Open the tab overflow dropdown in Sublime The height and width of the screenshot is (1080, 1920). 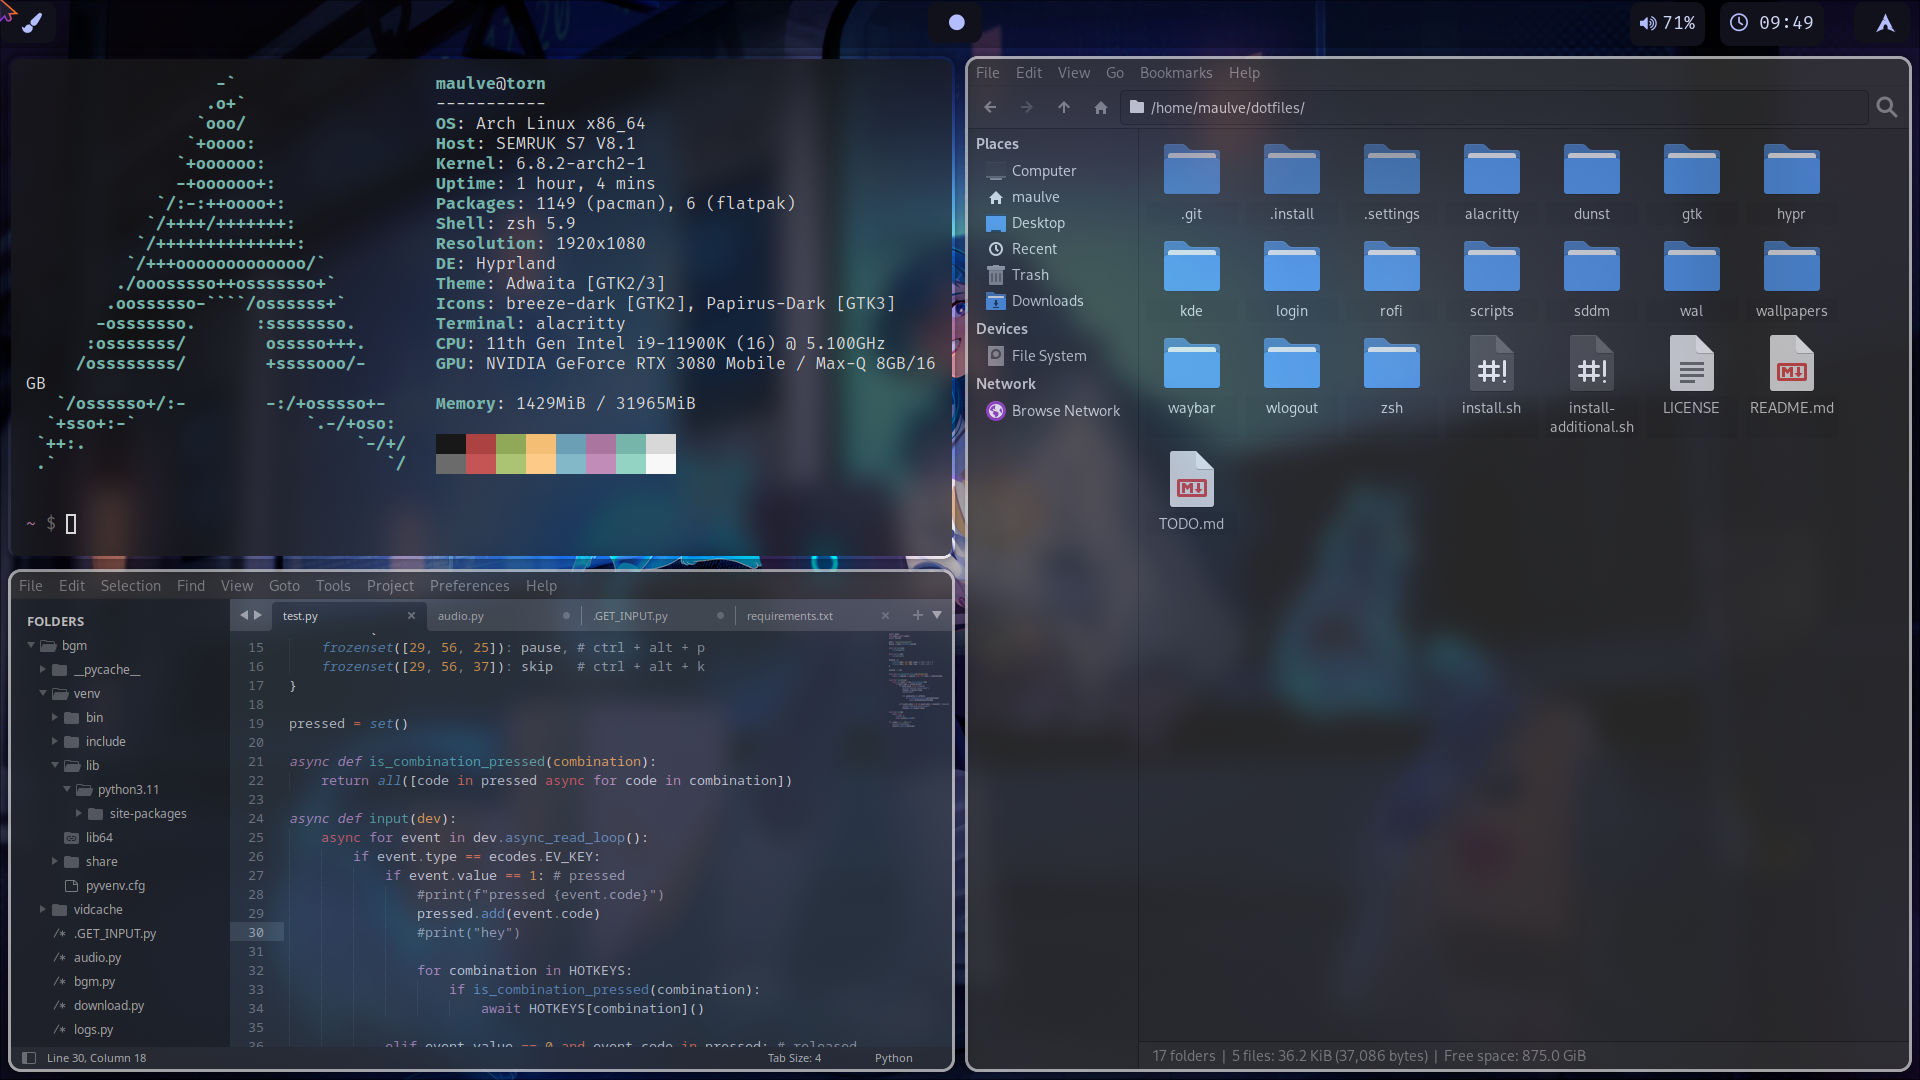tap(936, 615)
